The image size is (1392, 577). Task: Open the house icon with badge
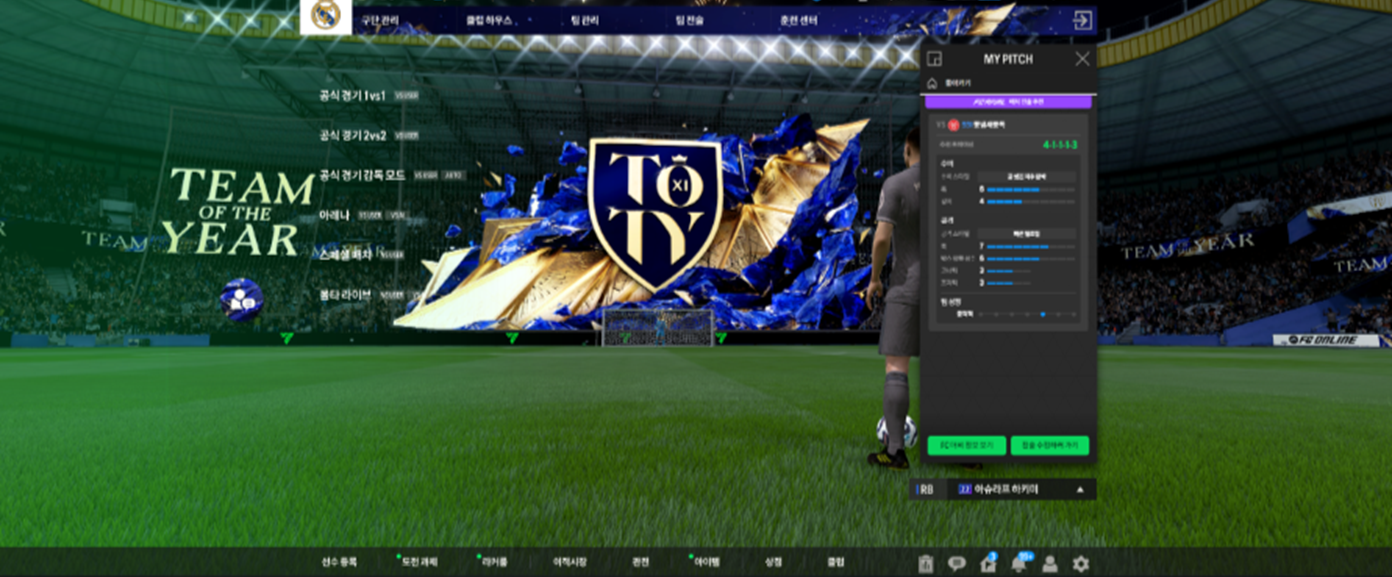tap(988, 563)
